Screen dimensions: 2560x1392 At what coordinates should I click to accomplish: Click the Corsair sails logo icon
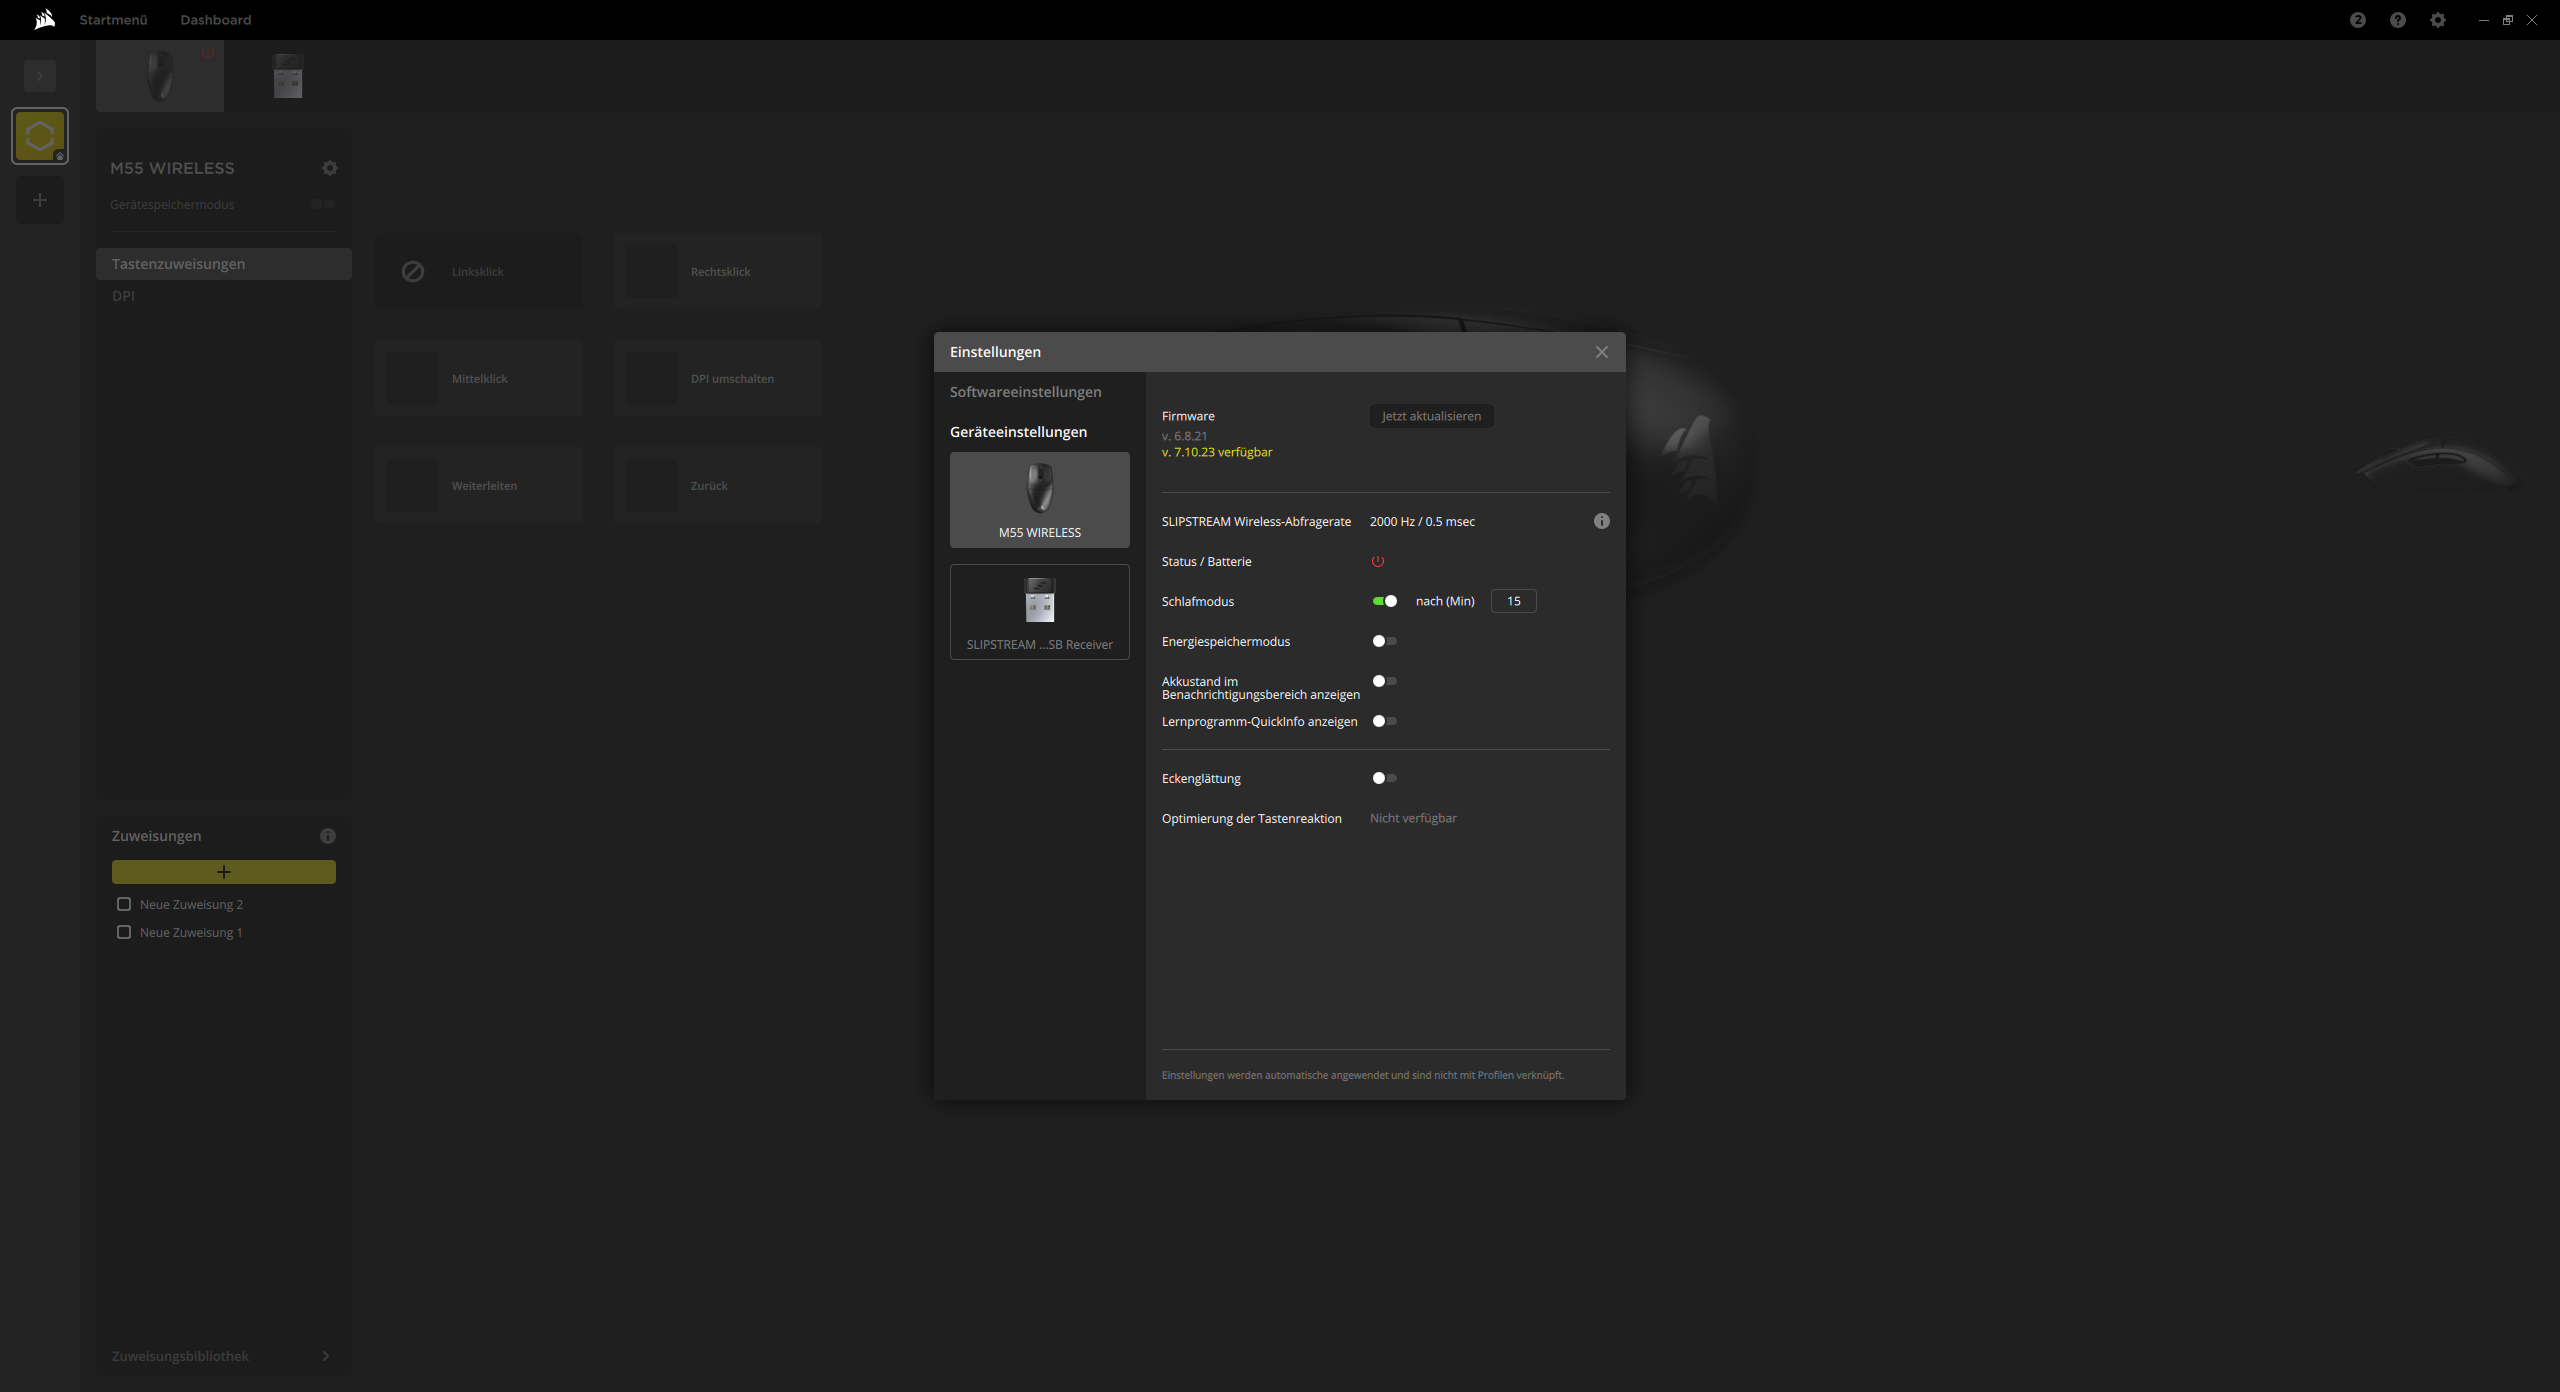pos(44,19)
